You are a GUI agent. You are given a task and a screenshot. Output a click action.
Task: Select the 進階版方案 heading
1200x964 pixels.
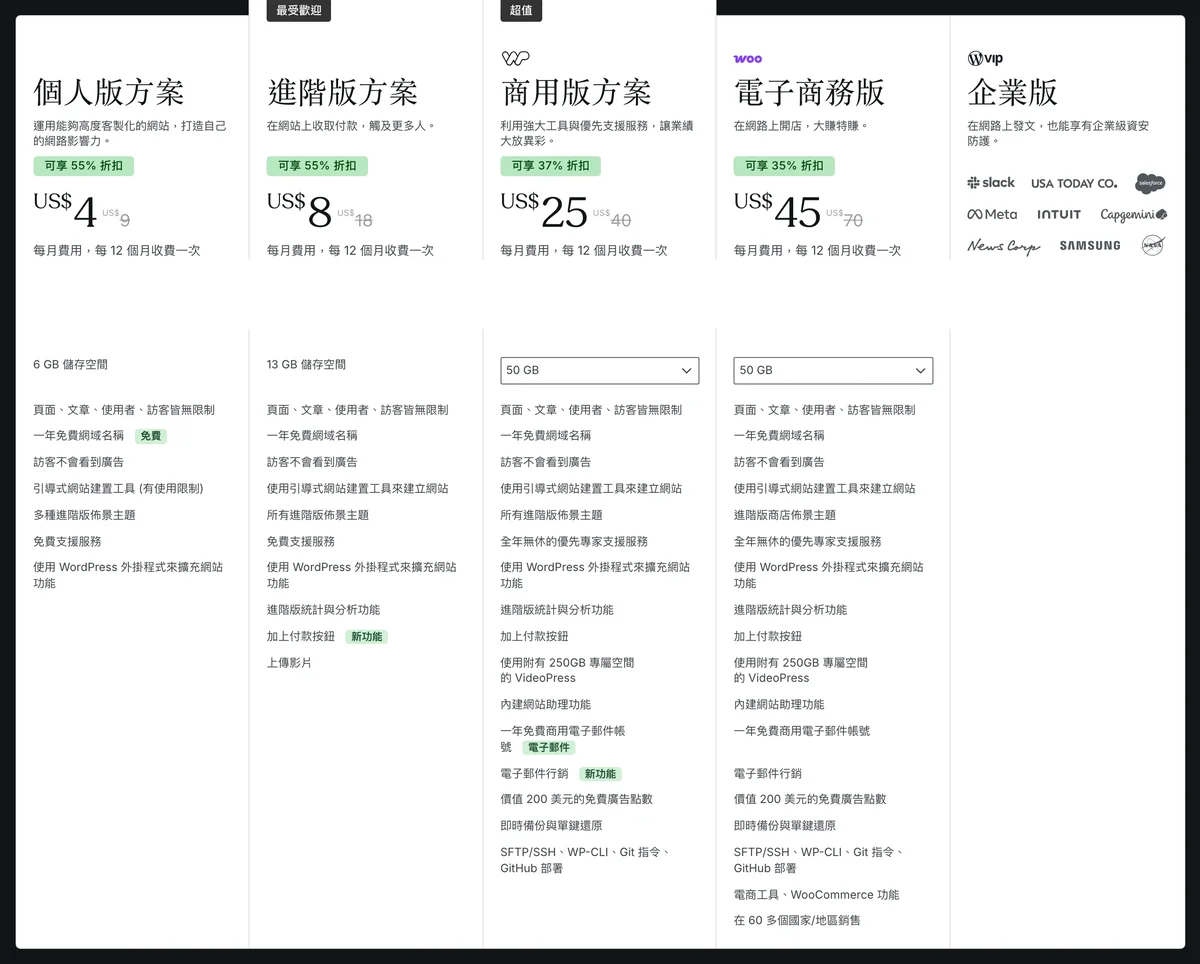(x=342, y=92)
